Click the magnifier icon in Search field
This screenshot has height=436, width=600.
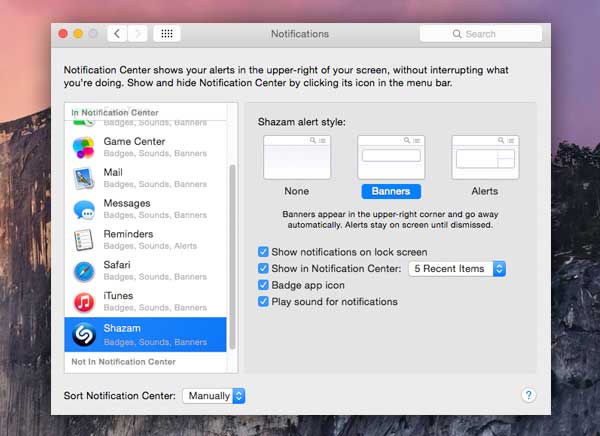pos(457,34)
